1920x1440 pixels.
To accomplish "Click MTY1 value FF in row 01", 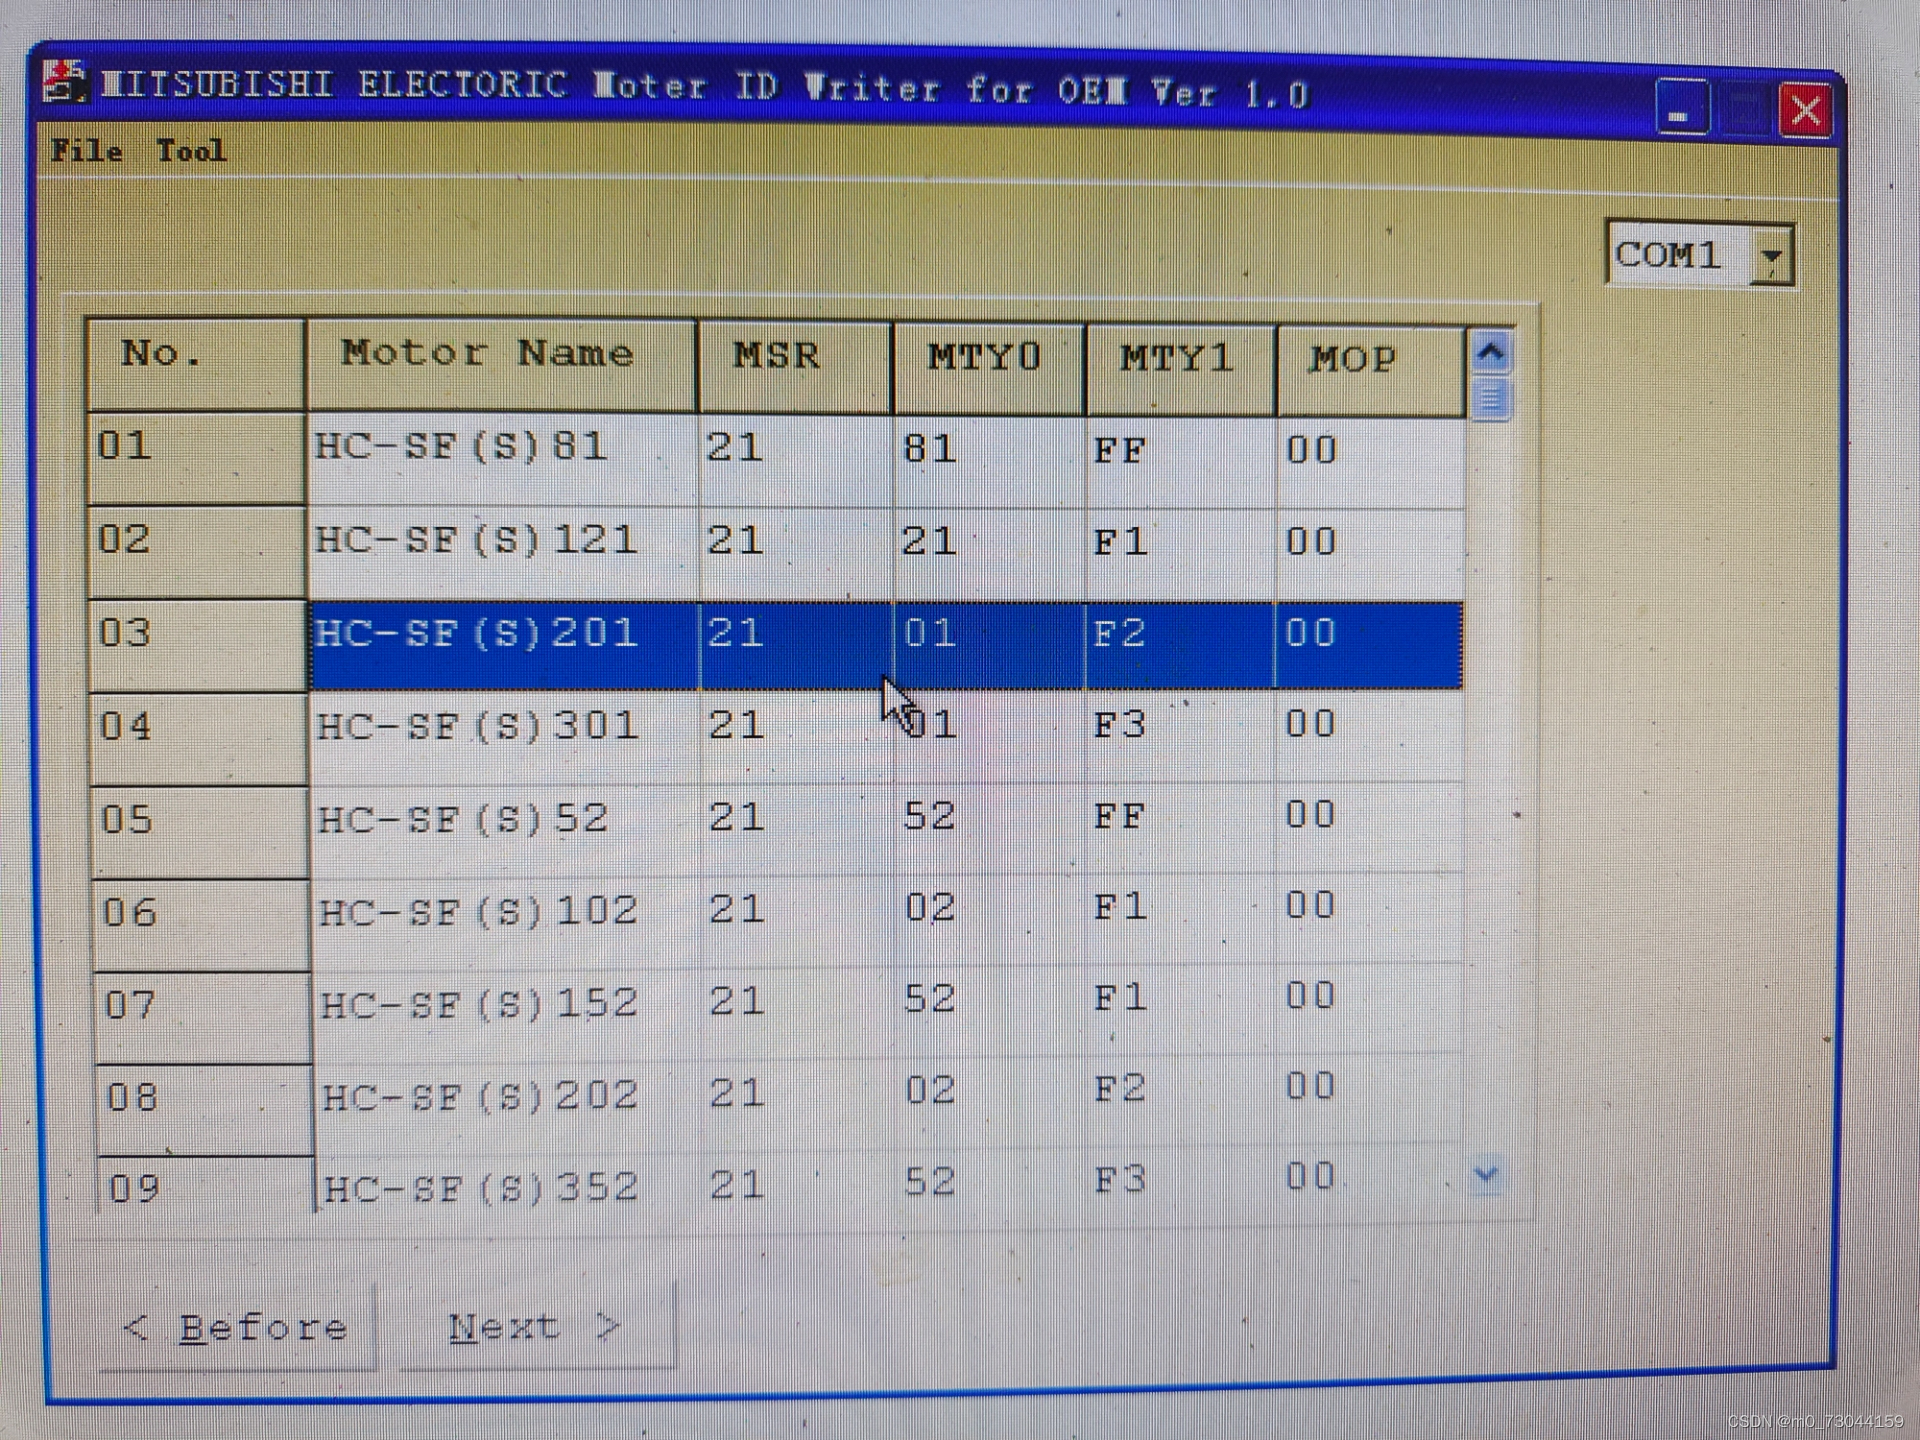I will click(x=1181, y=462).
